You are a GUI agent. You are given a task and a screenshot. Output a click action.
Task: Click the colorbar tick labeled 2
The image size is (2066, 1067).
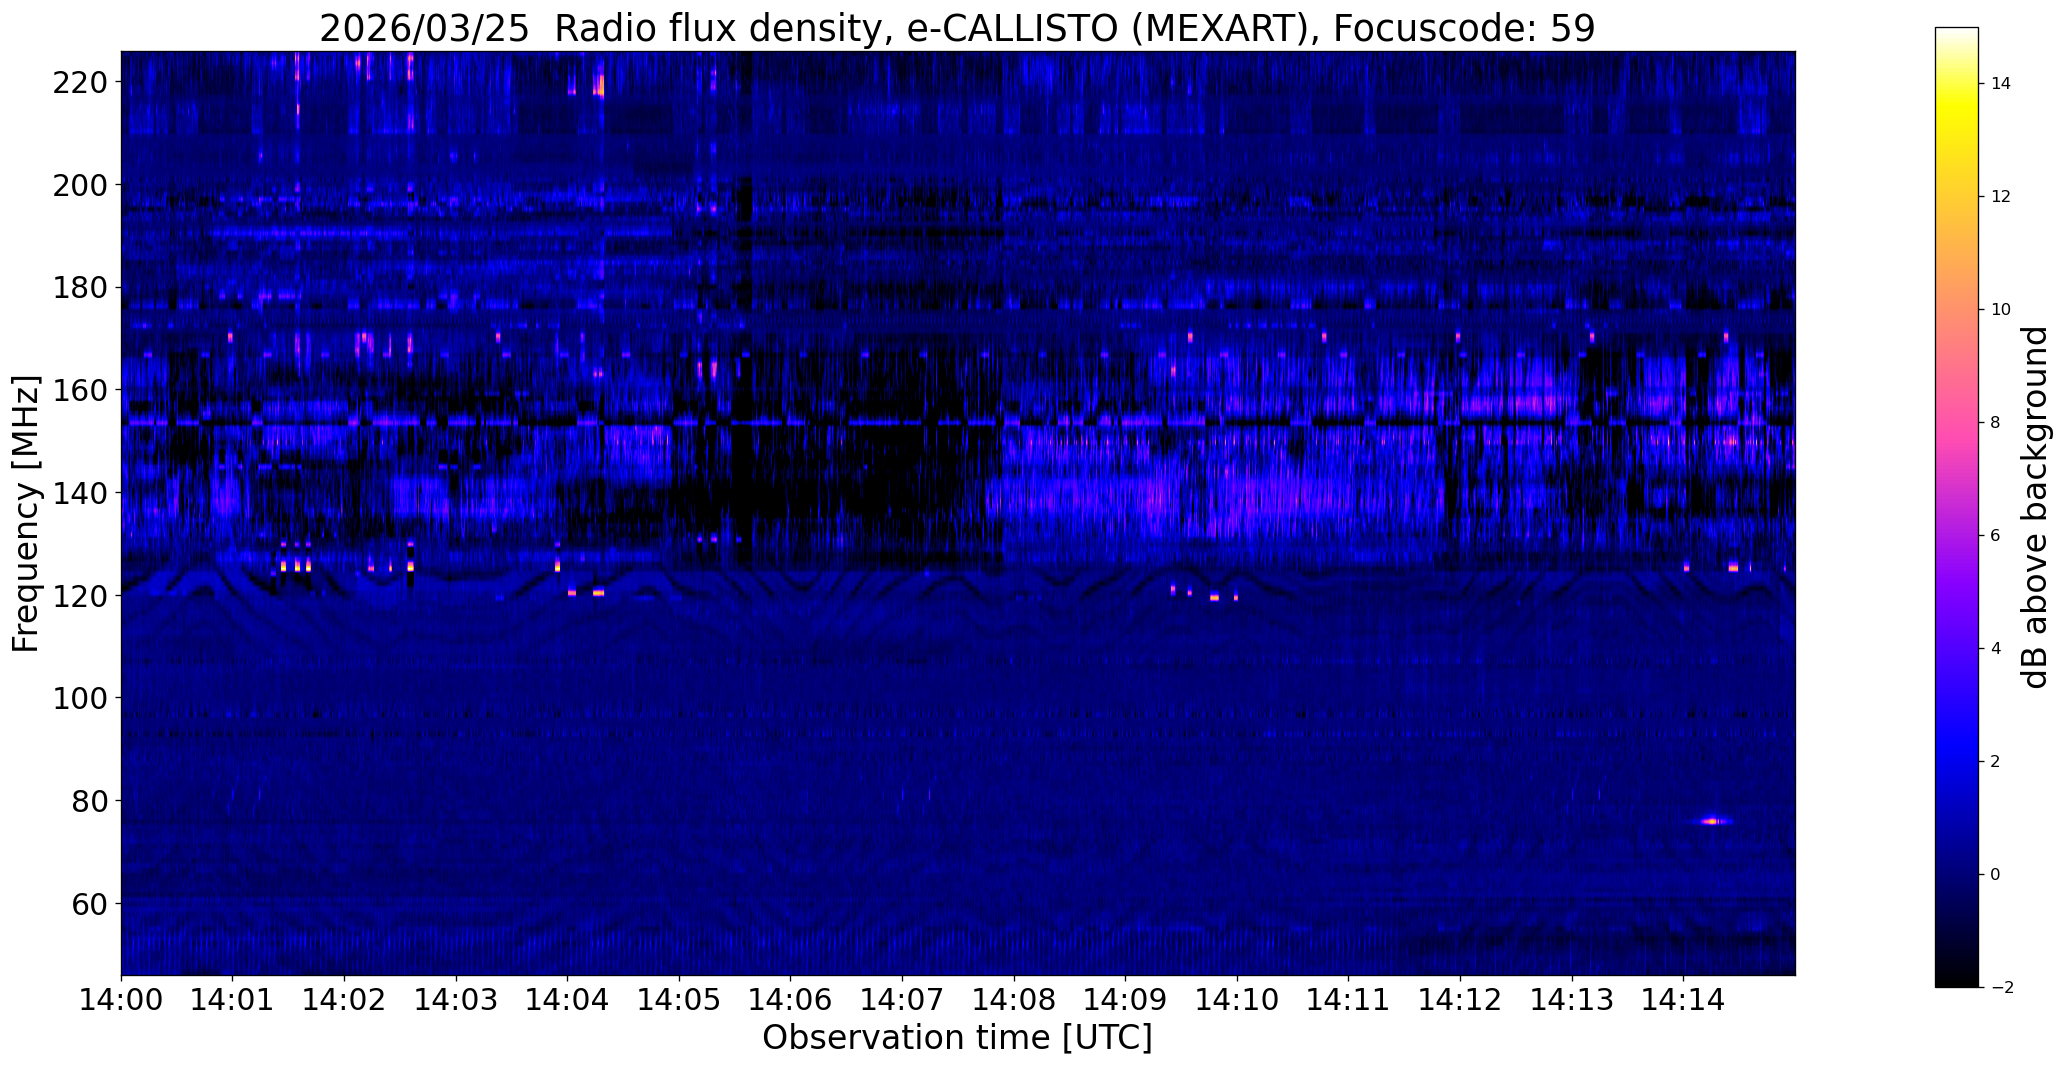tap(1996, 762)
